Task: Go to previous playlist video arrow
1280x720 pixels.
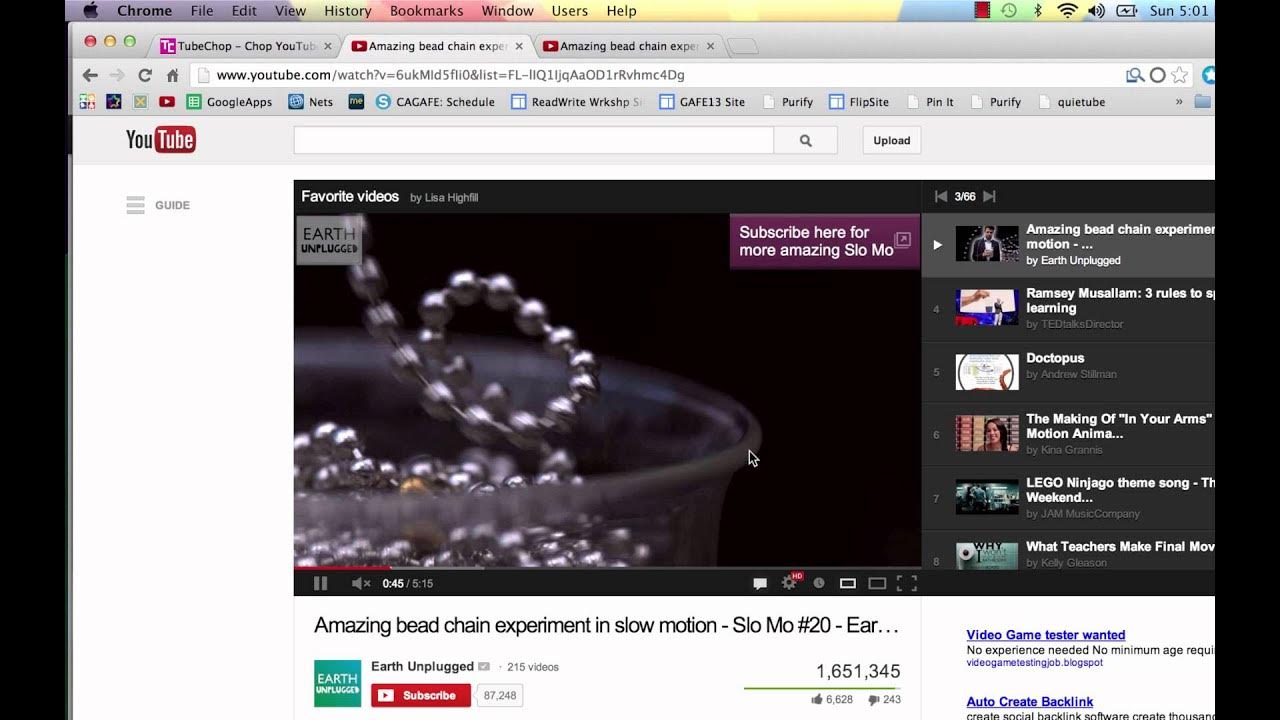Action: (940, 196)
